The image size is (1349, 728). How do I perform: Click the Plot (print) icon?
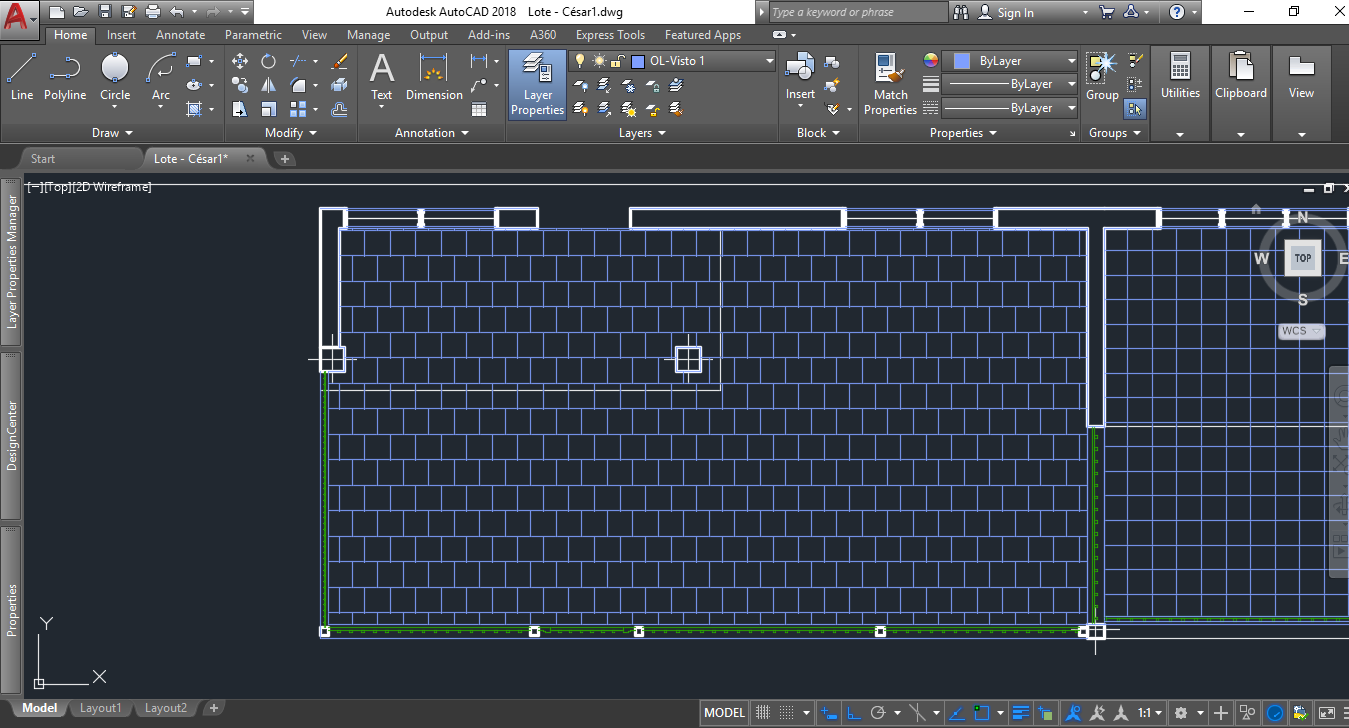coord(153,12)
